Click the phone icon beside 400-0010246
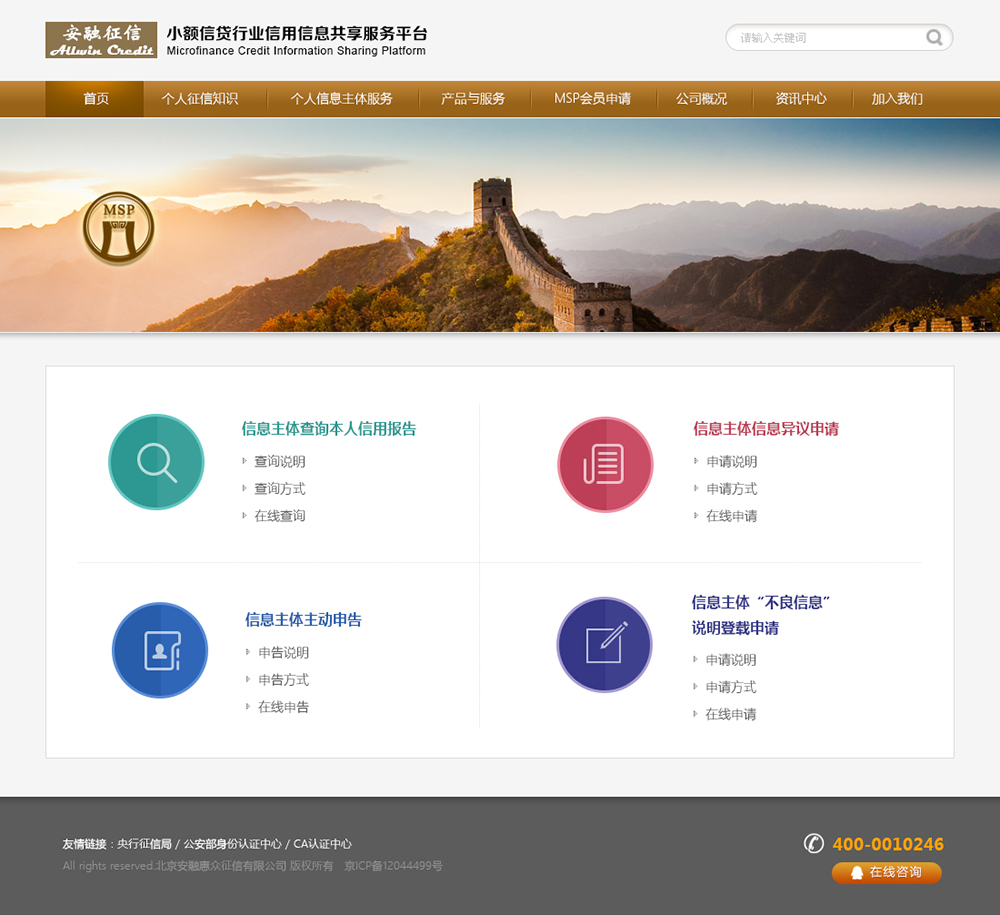This screenshot has width=1000, height=915. 814,843
